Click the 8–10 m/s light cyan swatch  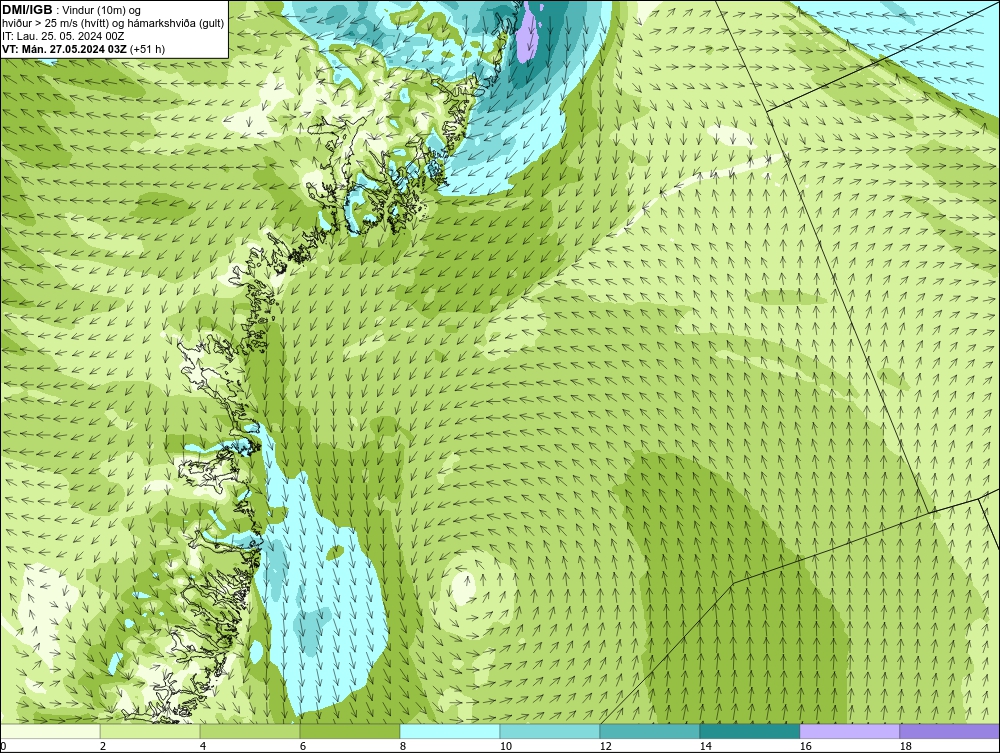(450, 731)
